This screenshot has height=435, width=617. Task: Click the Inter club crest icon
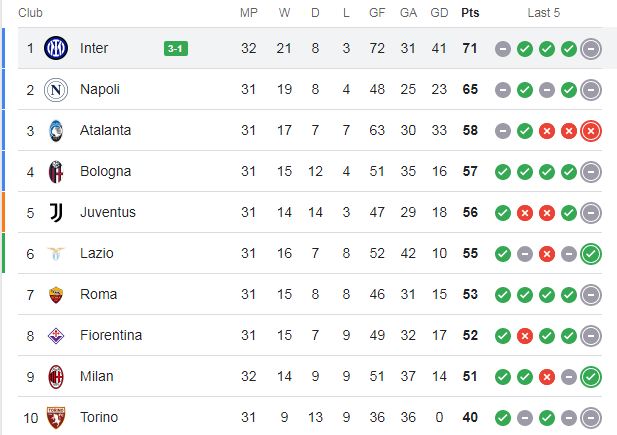56,48
